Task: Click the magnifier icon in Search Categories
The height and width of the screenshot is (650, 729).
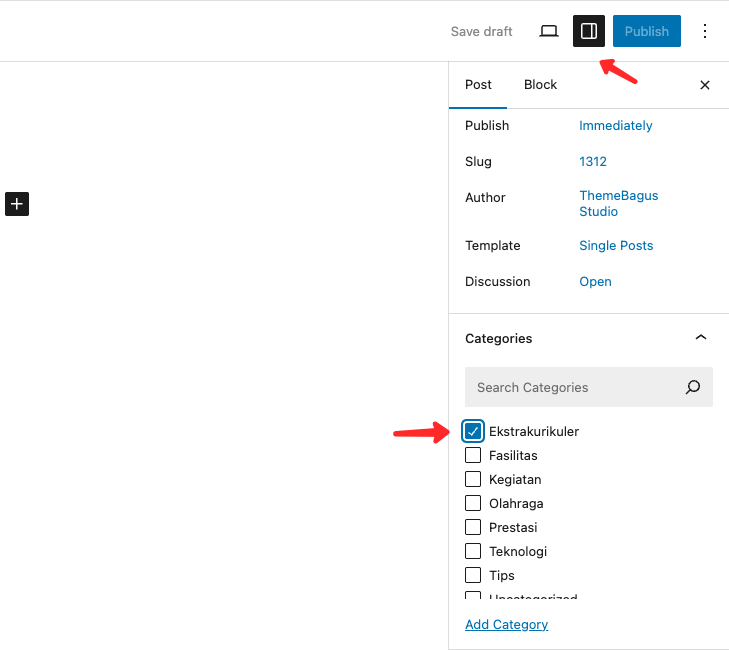Action: (x=693, y=387)
